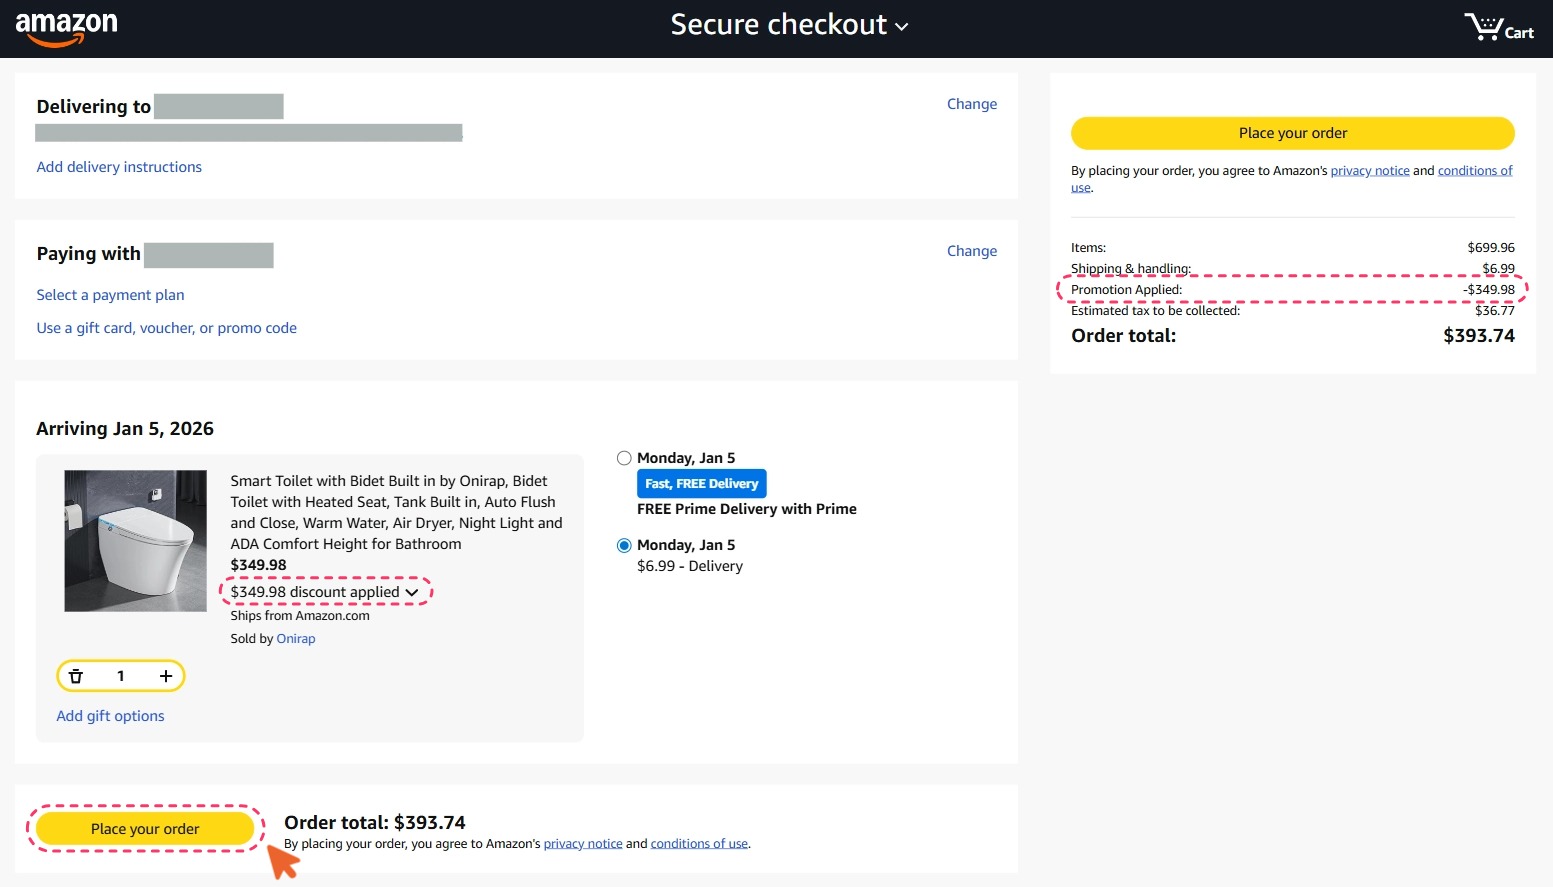
Task: Click the Order total $393.74 in summary
Action: click(x=1479, y=336)
